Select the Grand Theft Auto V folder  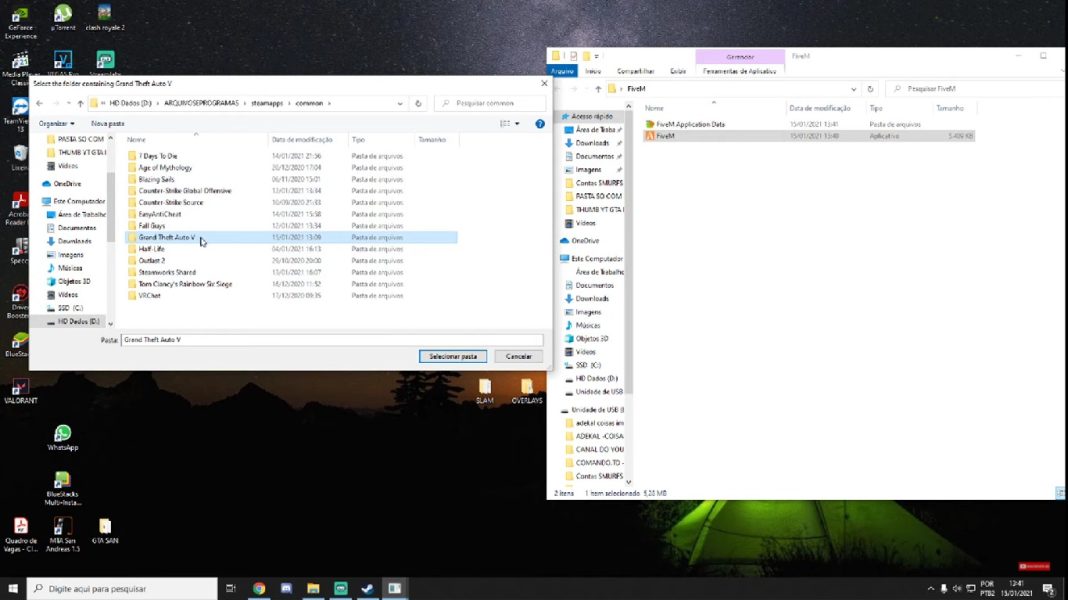292,238
